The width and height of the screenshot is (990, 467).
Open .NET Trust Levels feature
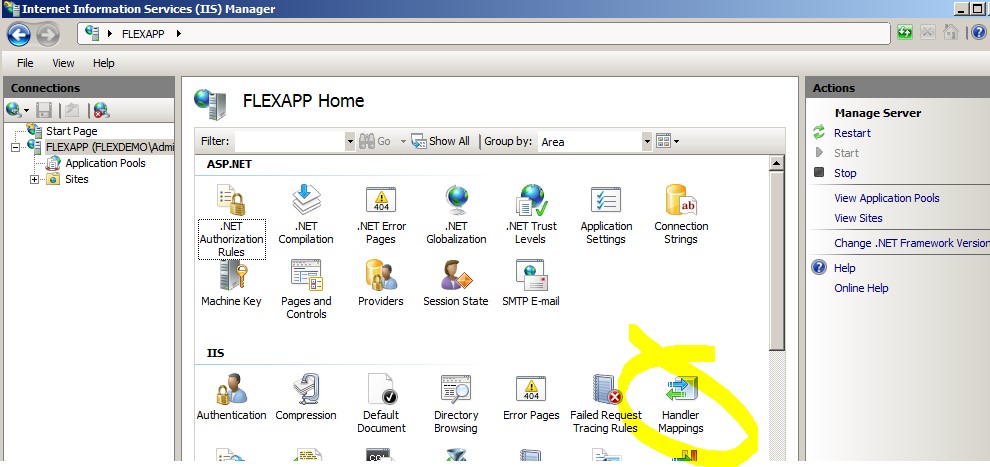click(x=531, y=215)
